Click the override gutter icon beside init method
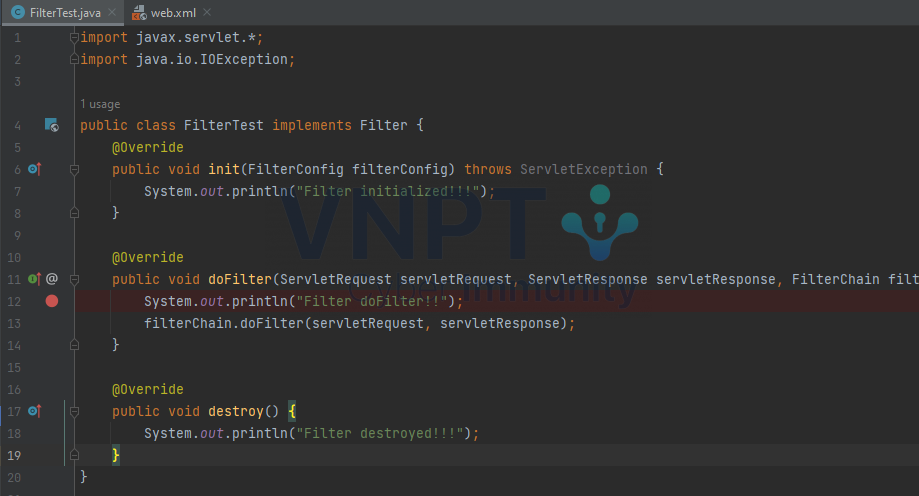 [35, 170]
